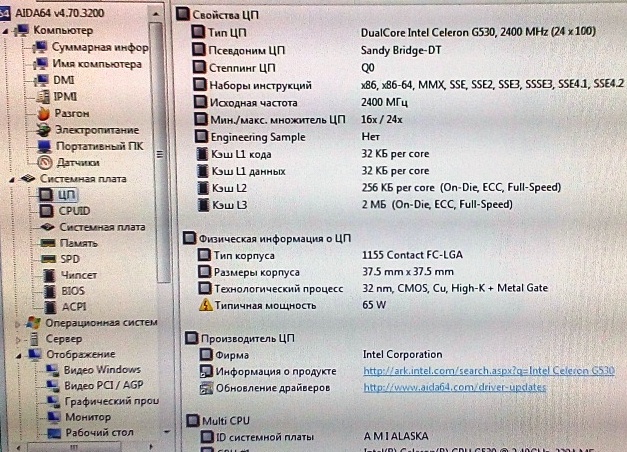Click the tree panel scroll-down arrow
The height and width of the screenshot is (452, 627).
point(167,432)
